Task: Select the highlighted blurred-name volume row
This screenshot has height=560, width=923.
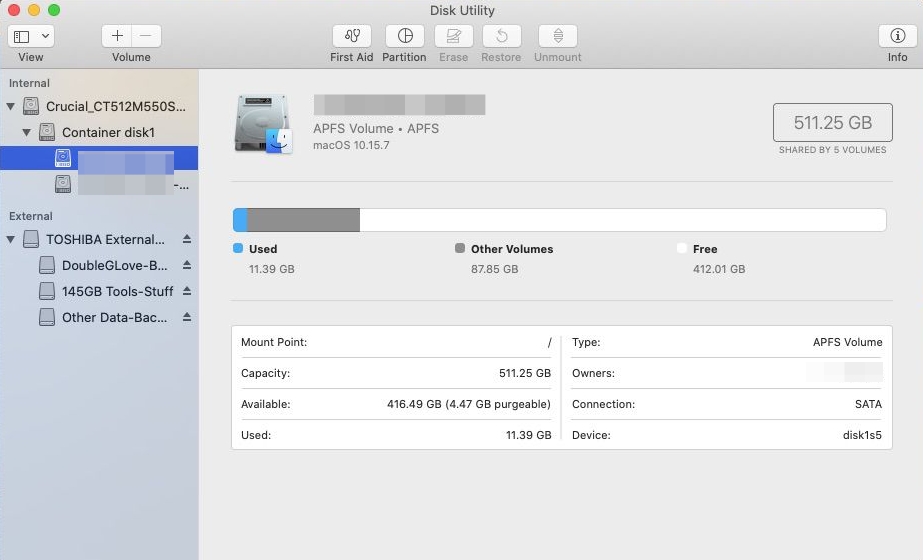Action: pos(99,158)
